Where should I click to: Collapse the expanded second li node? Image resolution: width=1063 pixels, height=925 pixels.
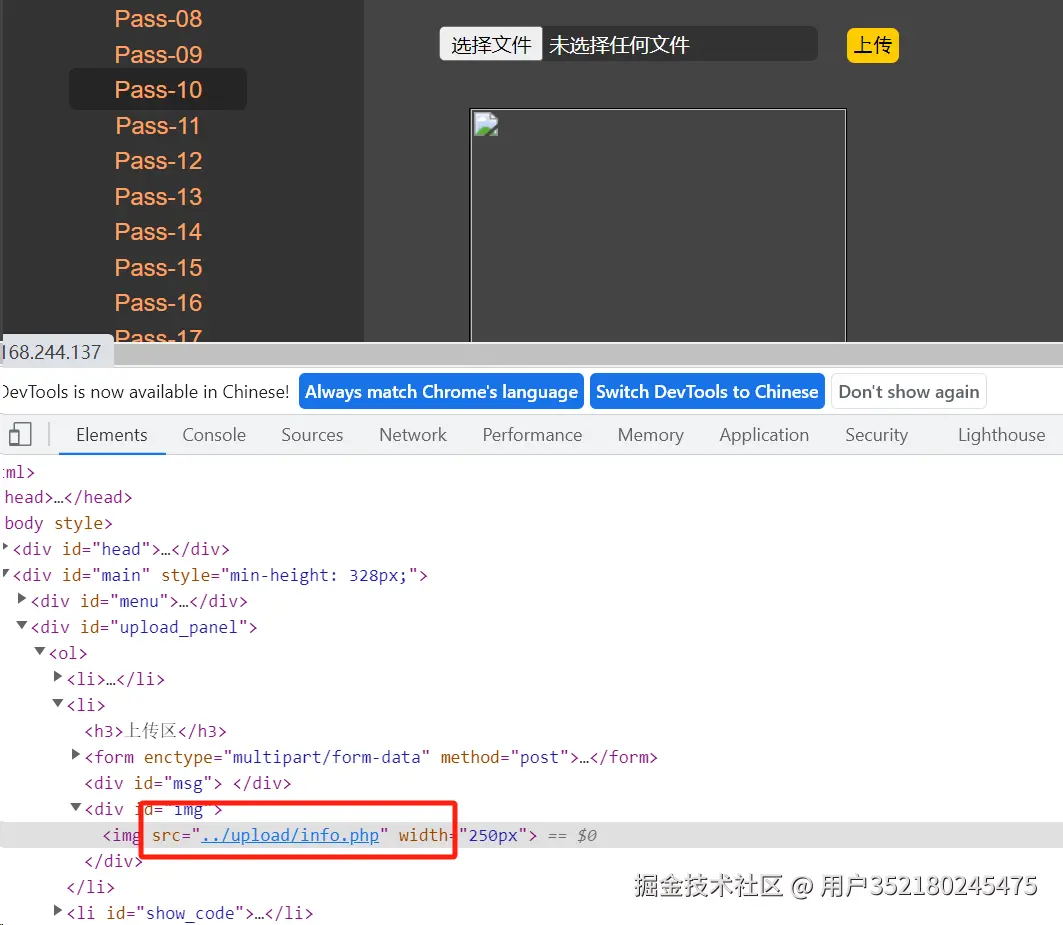(x=58, y=703)
